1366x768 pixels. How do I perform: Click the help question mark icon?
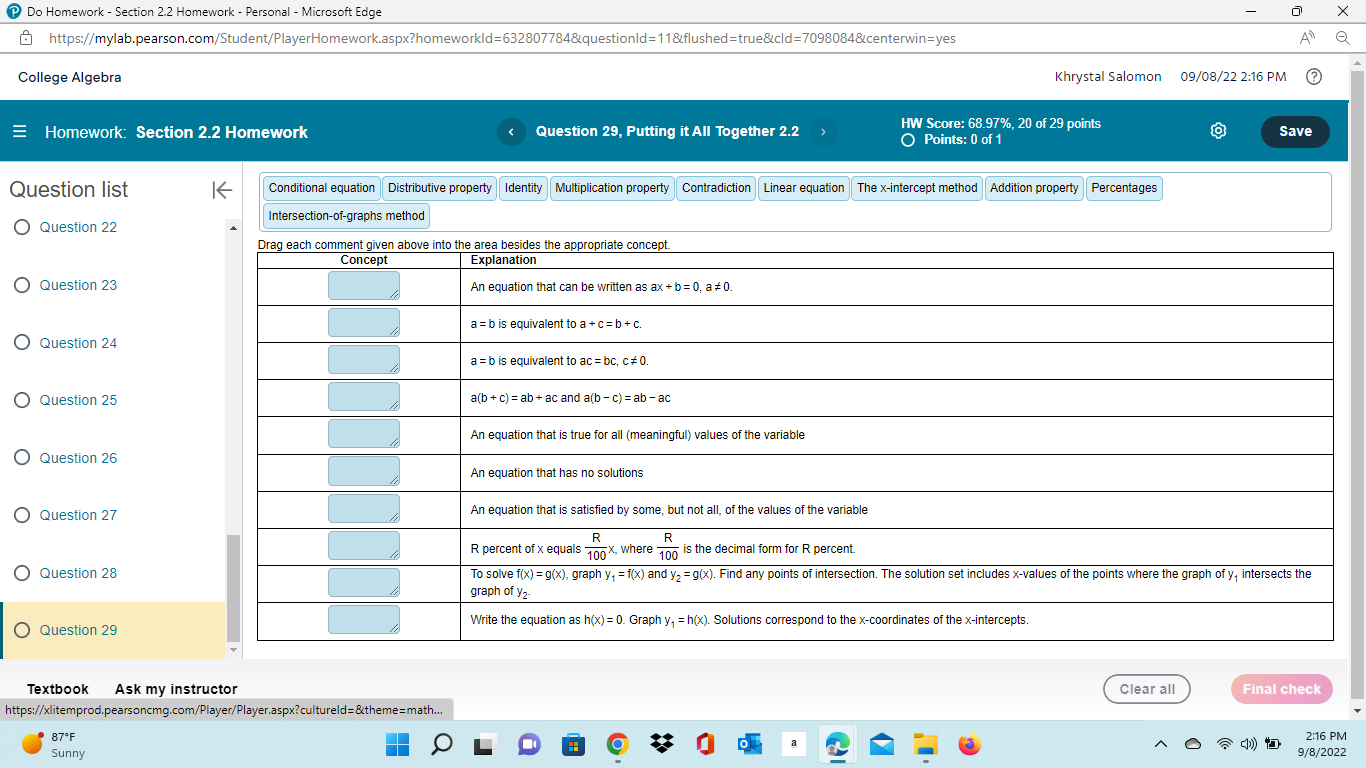click(1314, 76)
